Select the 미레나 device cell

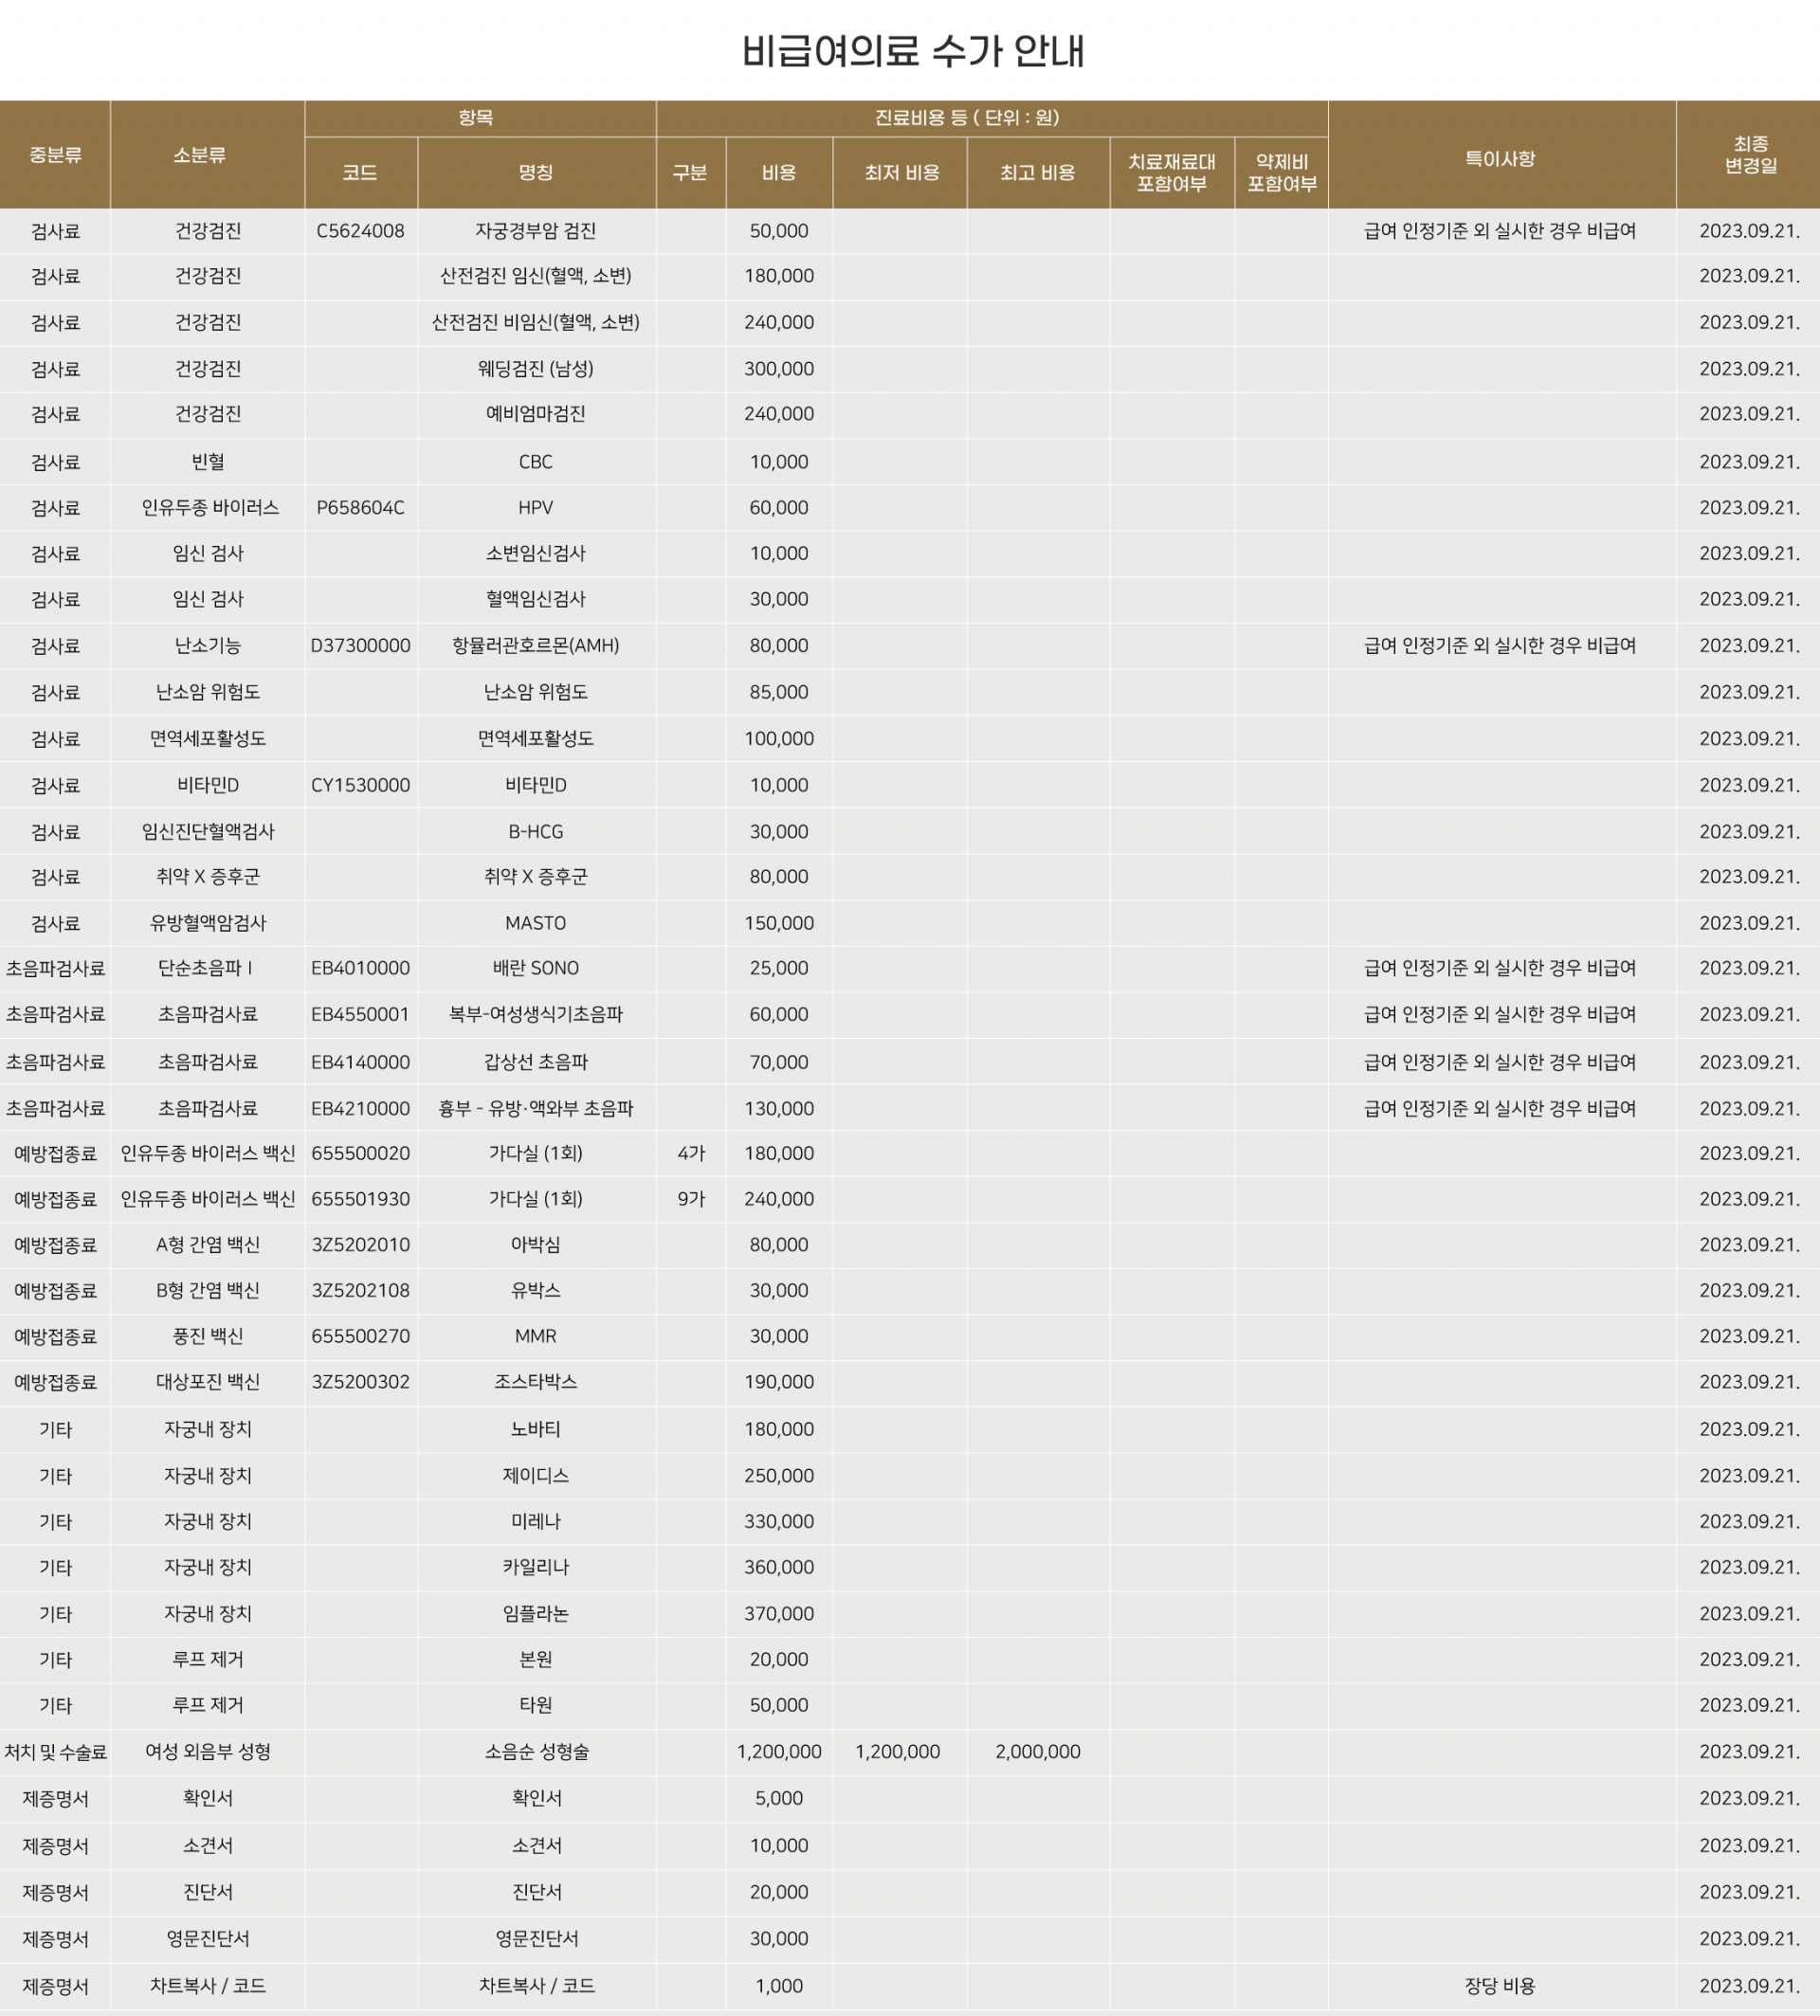[536, 1522]
